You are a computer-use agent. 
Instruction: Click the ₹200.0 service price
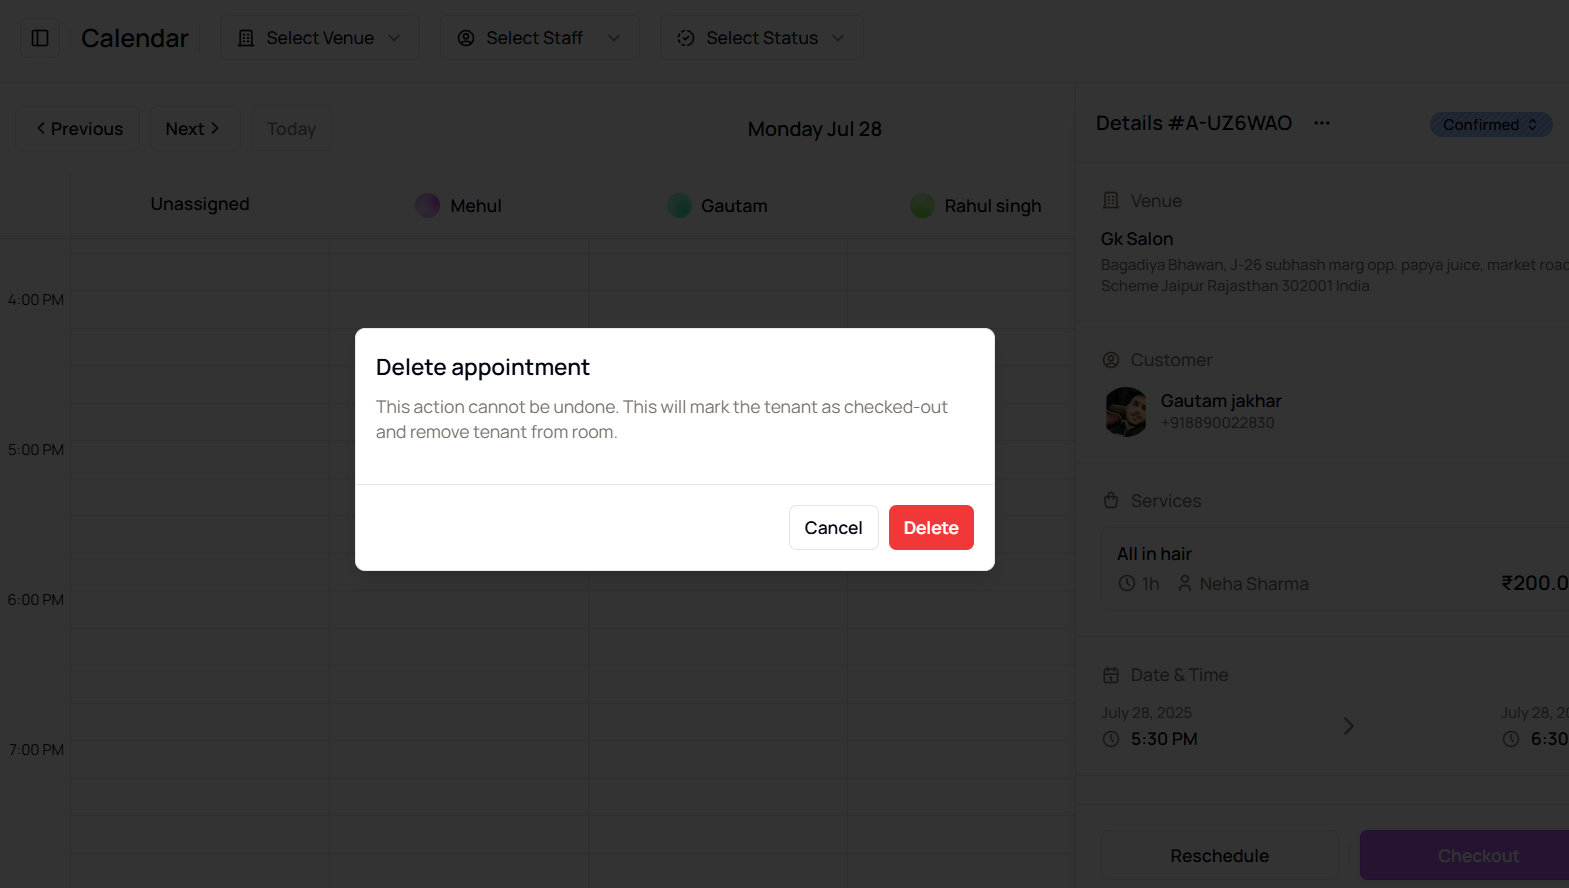(1535, 583)
